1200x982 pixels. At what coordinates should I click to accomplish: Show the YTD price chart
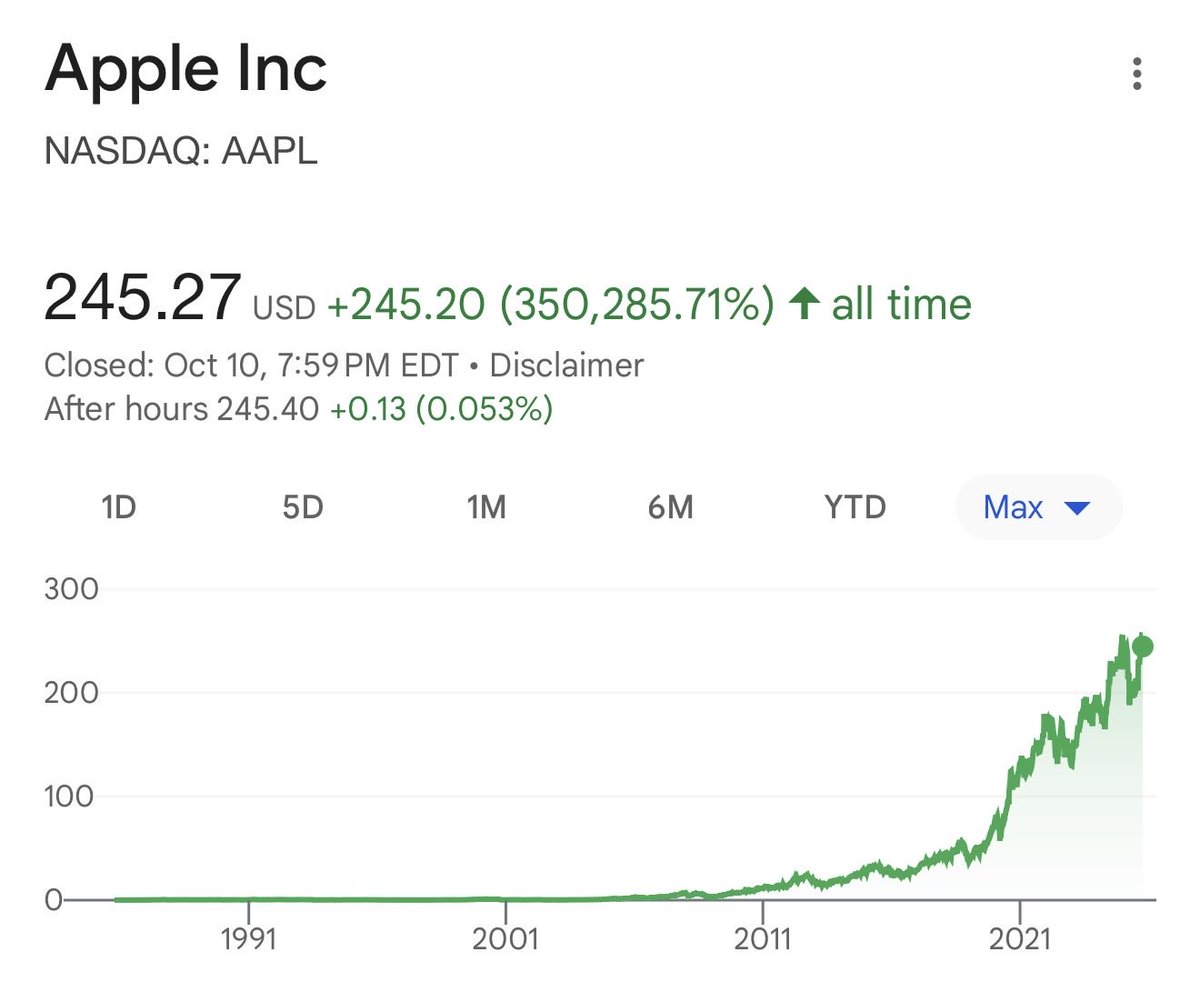855,508
